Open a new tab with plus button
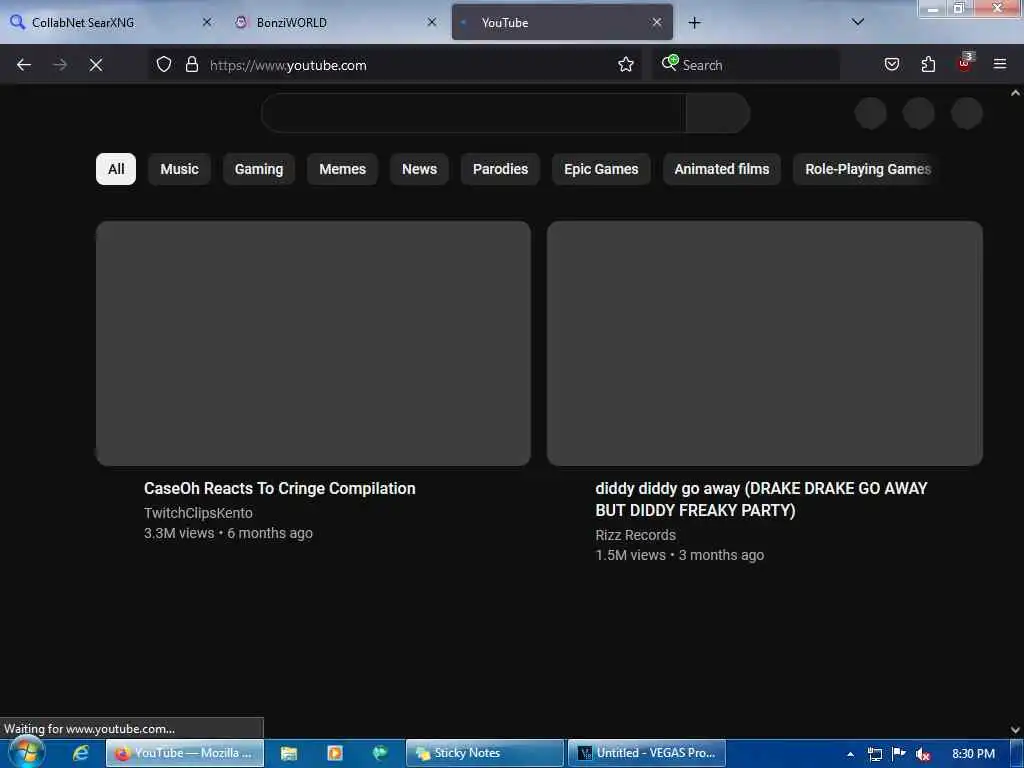Screen dimensions: 1024x768 tap(694, 23)
